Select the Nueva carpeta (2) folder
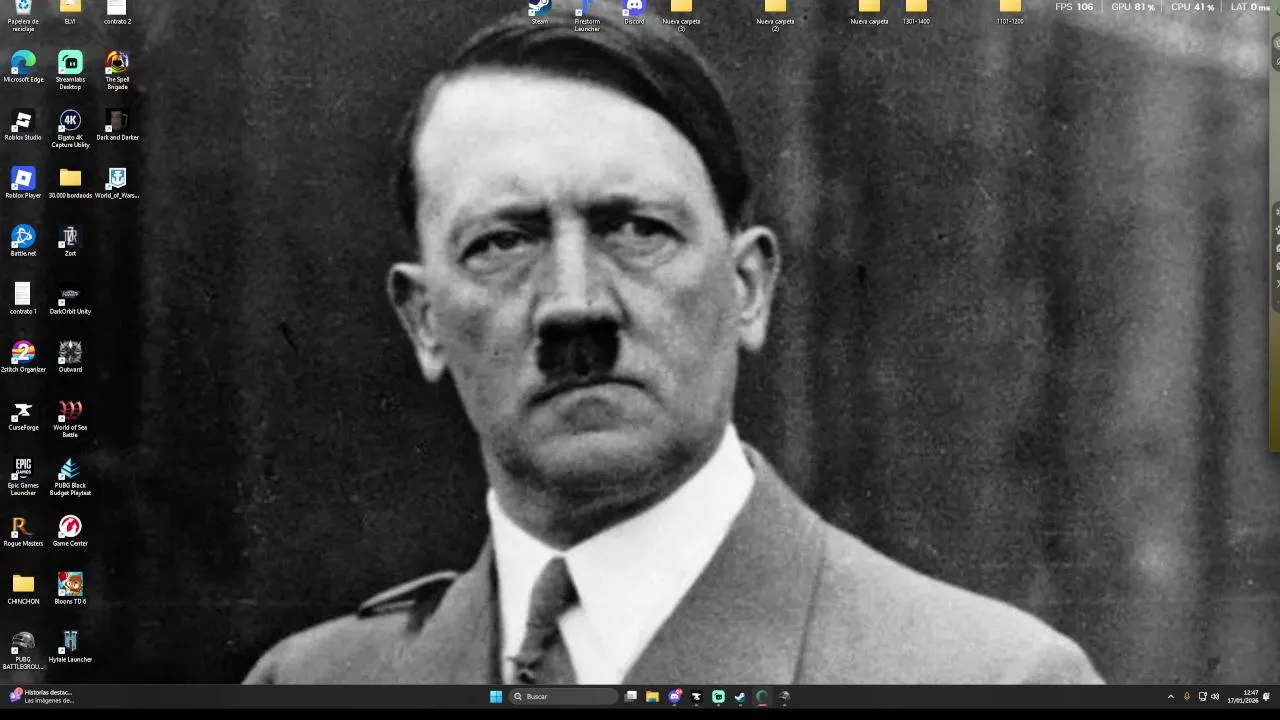 coord(775,15)
